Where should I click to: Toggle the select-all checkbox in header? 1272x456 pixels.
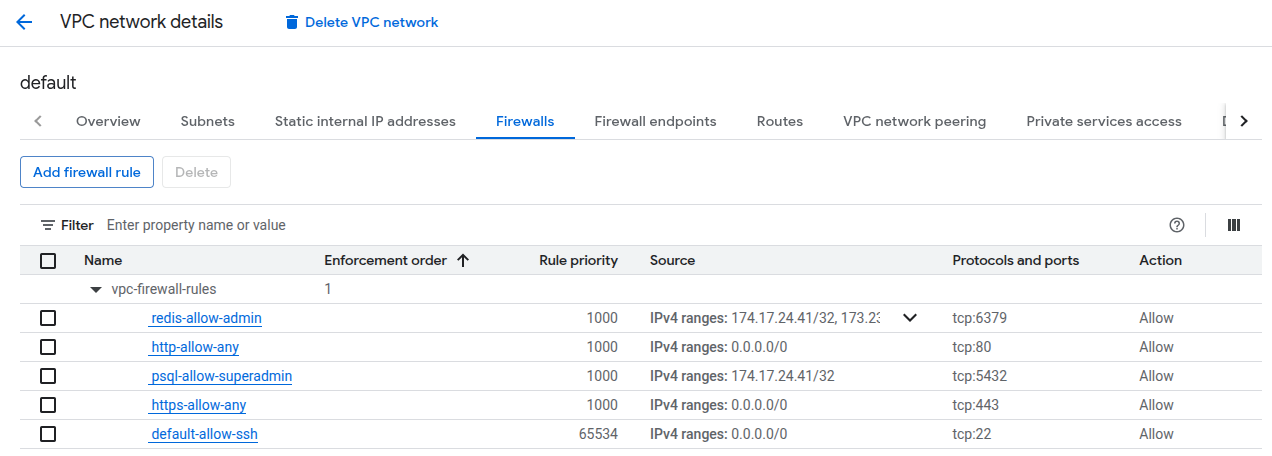[x=48, y=261]
